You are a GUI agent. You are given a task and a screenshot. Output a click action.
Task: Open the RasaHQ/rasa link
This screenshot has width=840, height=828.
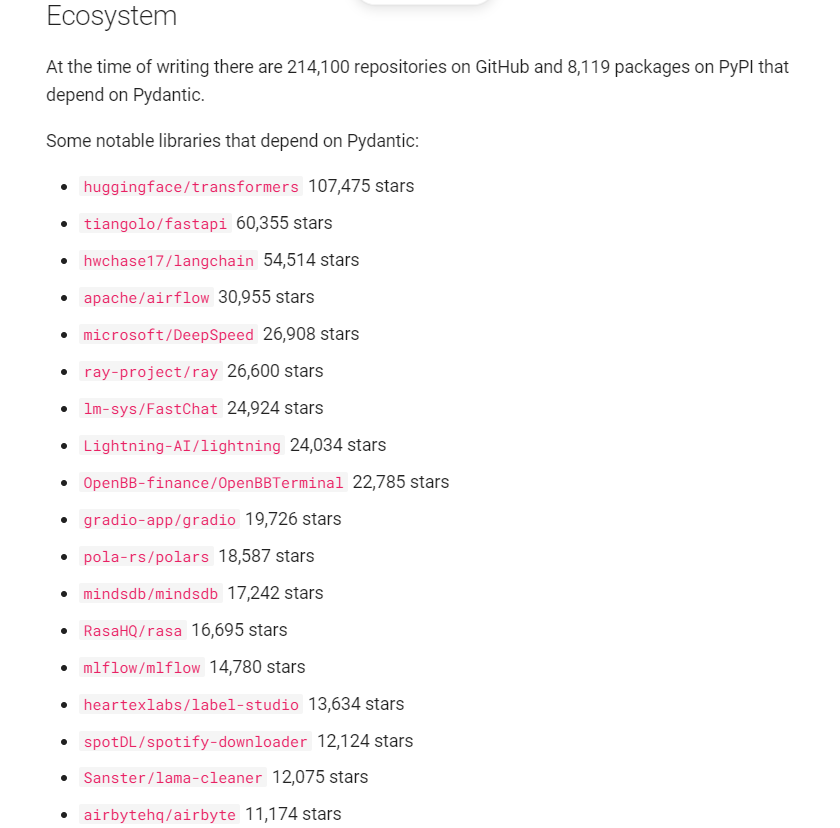pyautogui.click(x=133, y=631)
